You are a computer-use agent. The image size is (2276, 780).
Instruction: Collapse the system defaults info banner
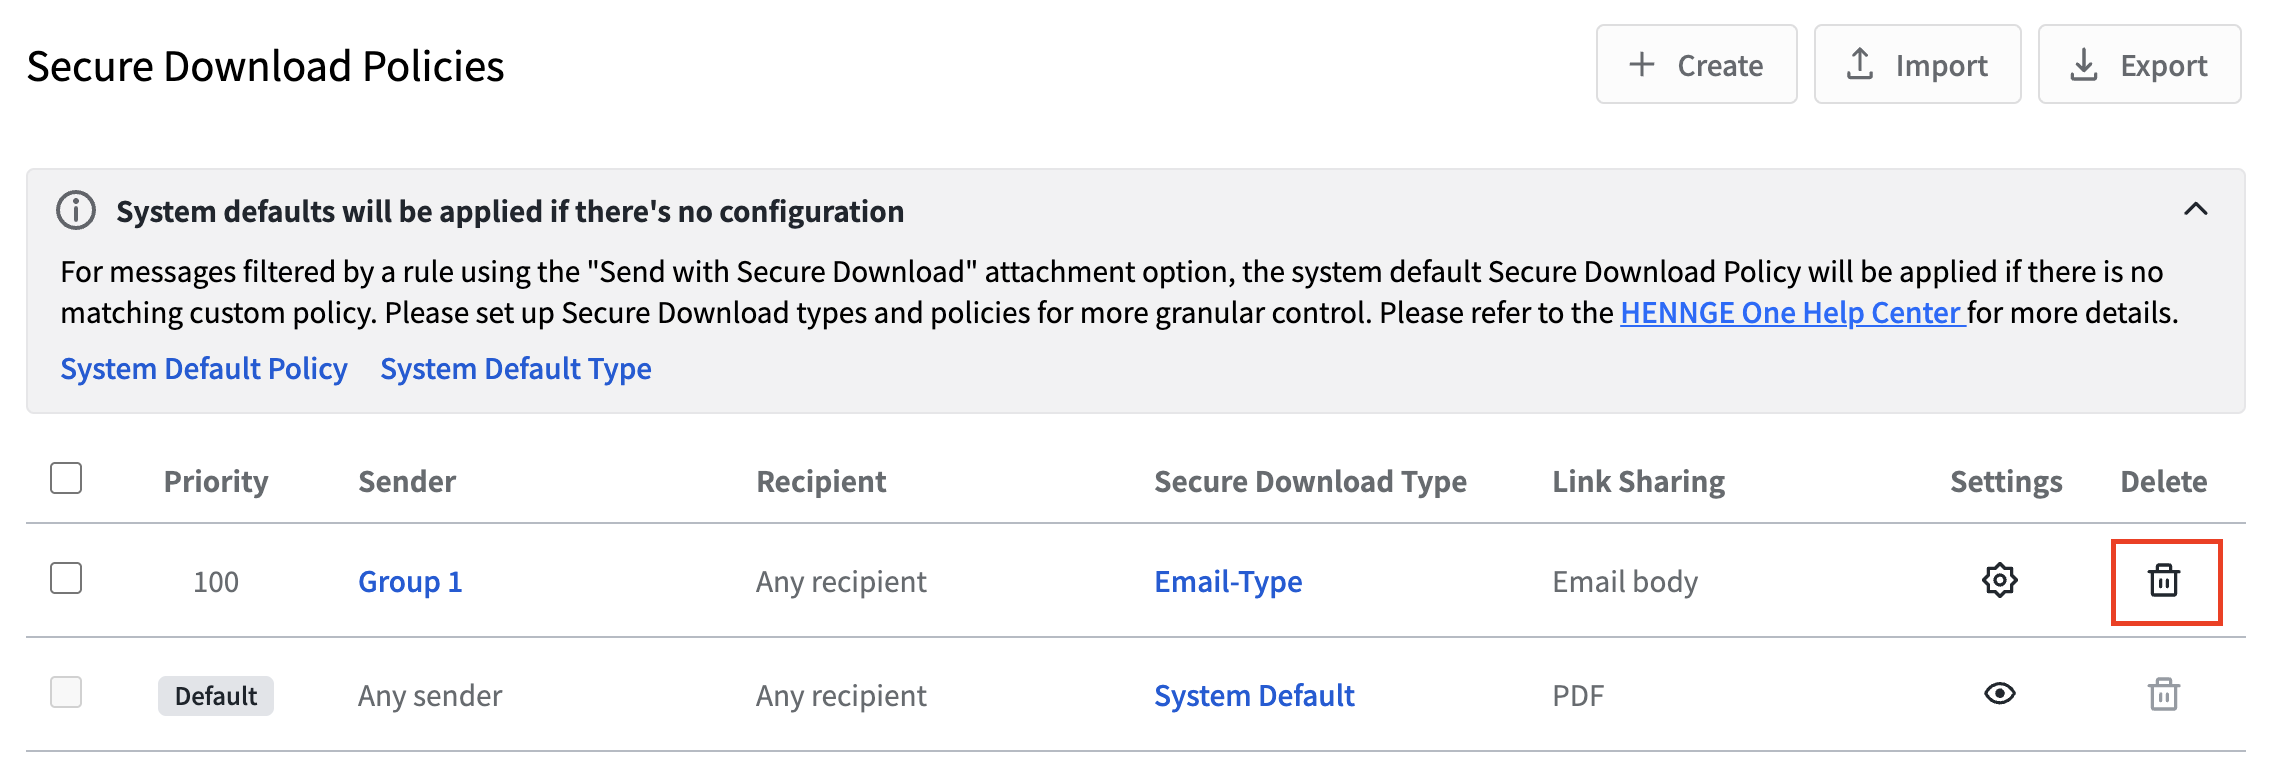[x=2195, y=209]
